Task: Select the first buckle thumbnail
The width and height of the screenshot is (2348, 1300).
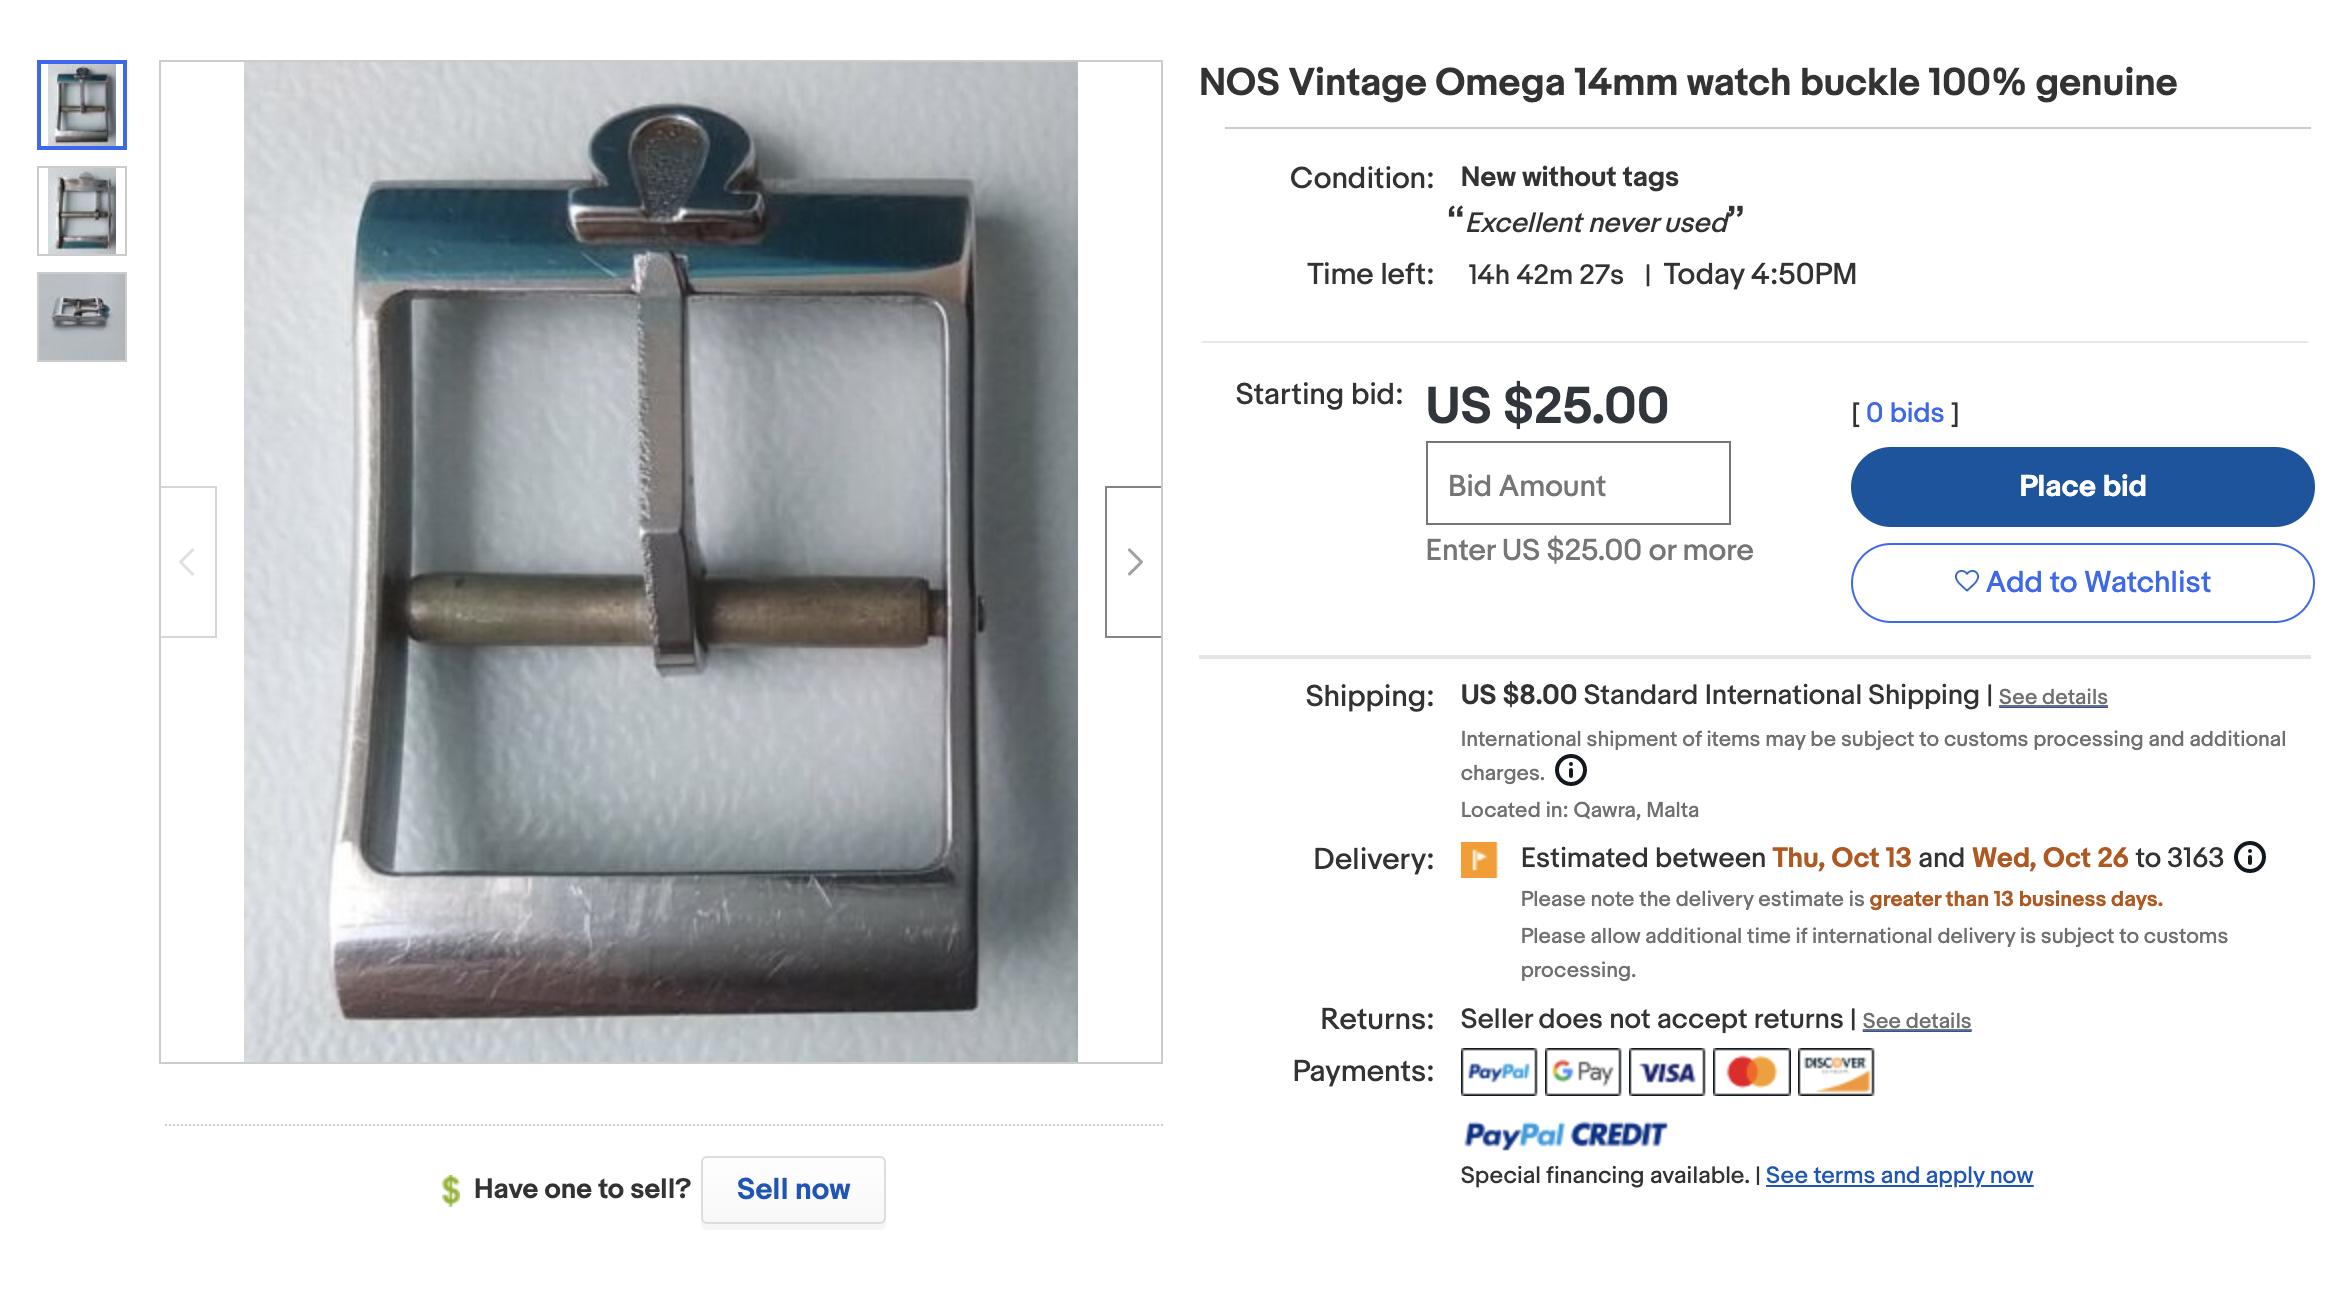Action: (82, 105)
